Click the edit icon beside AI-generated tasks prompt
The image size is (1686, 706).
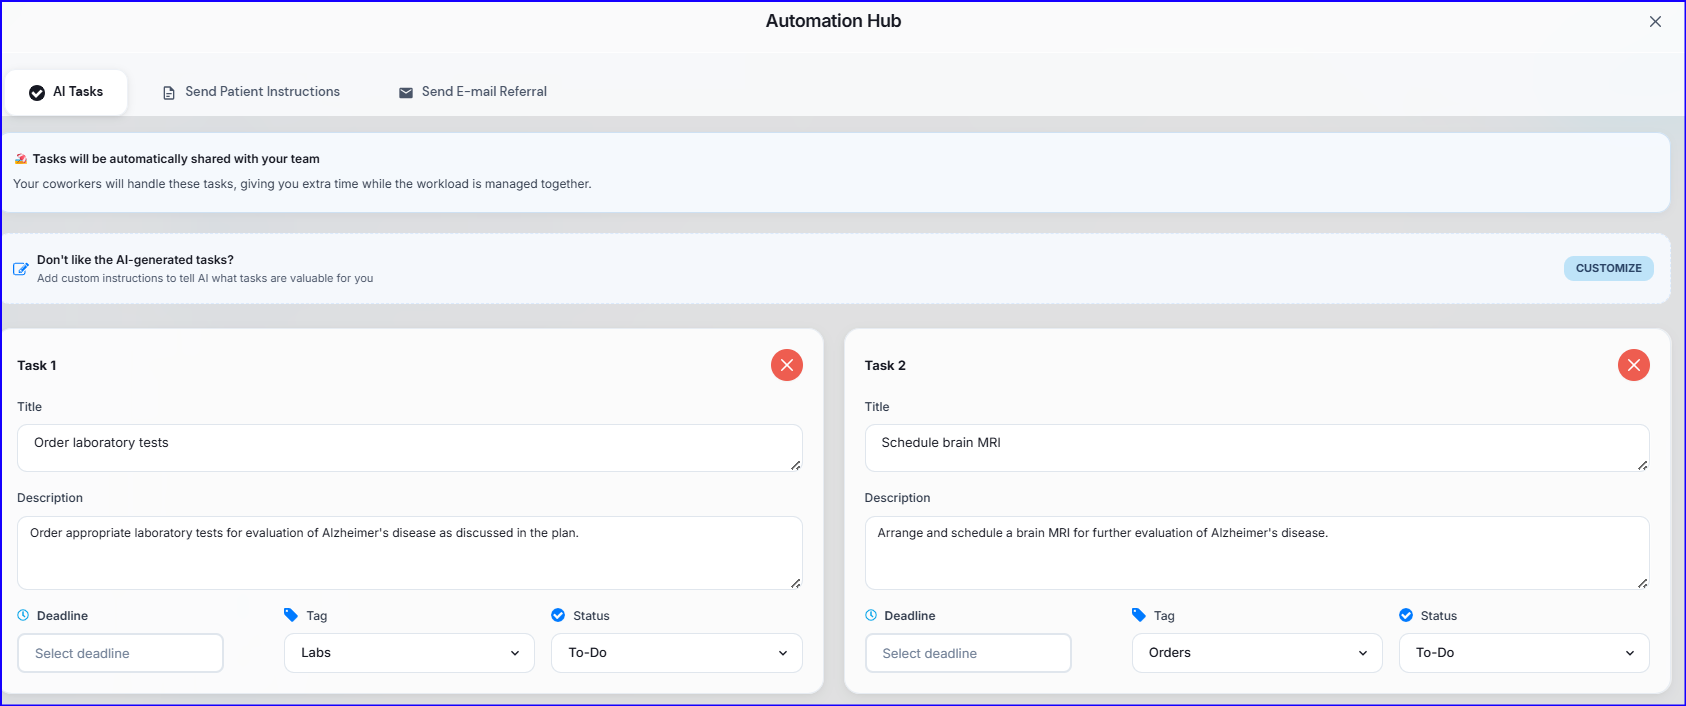(20, 269)
